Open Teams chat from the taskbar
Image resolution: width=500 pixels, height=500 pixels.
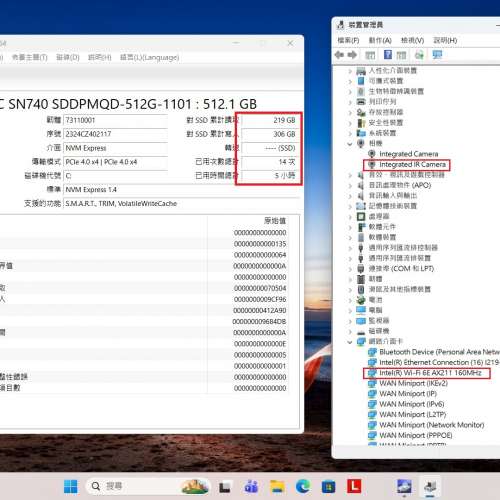click(x=251, y=487)
